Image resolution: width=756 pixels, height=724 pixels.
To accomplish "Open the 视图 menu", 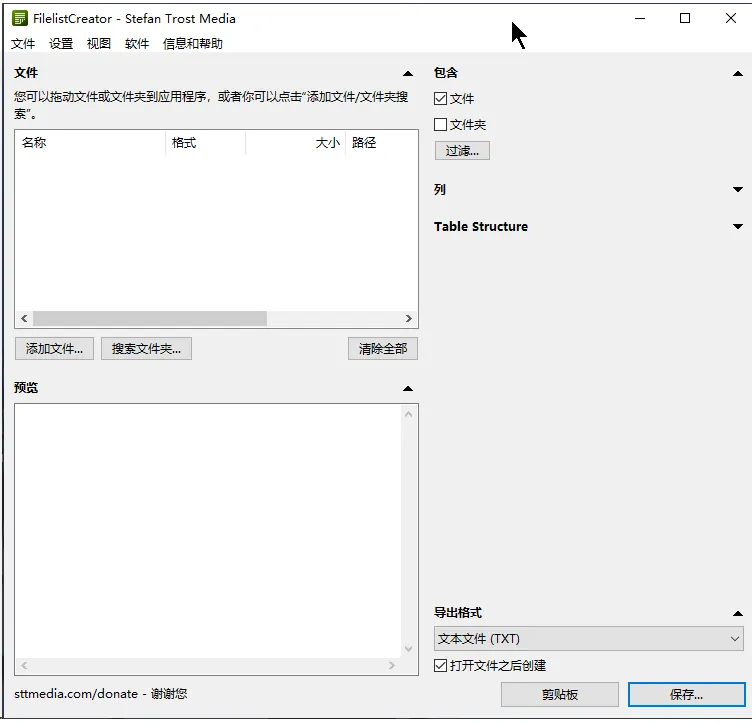I will (x=99, y=44).
